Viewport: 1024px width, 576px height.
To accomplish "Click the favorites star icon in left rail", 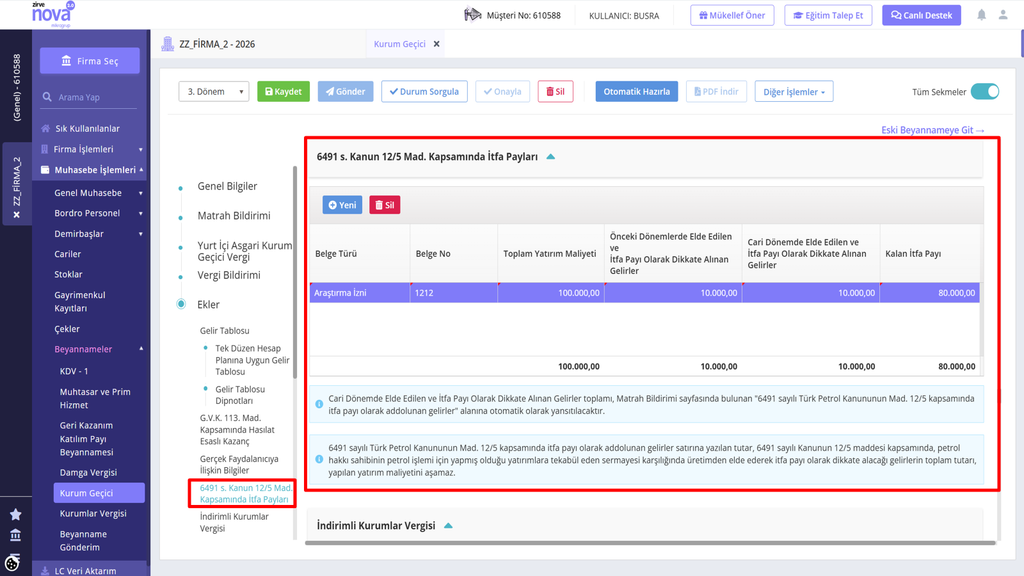I will (x=16, y=515).
